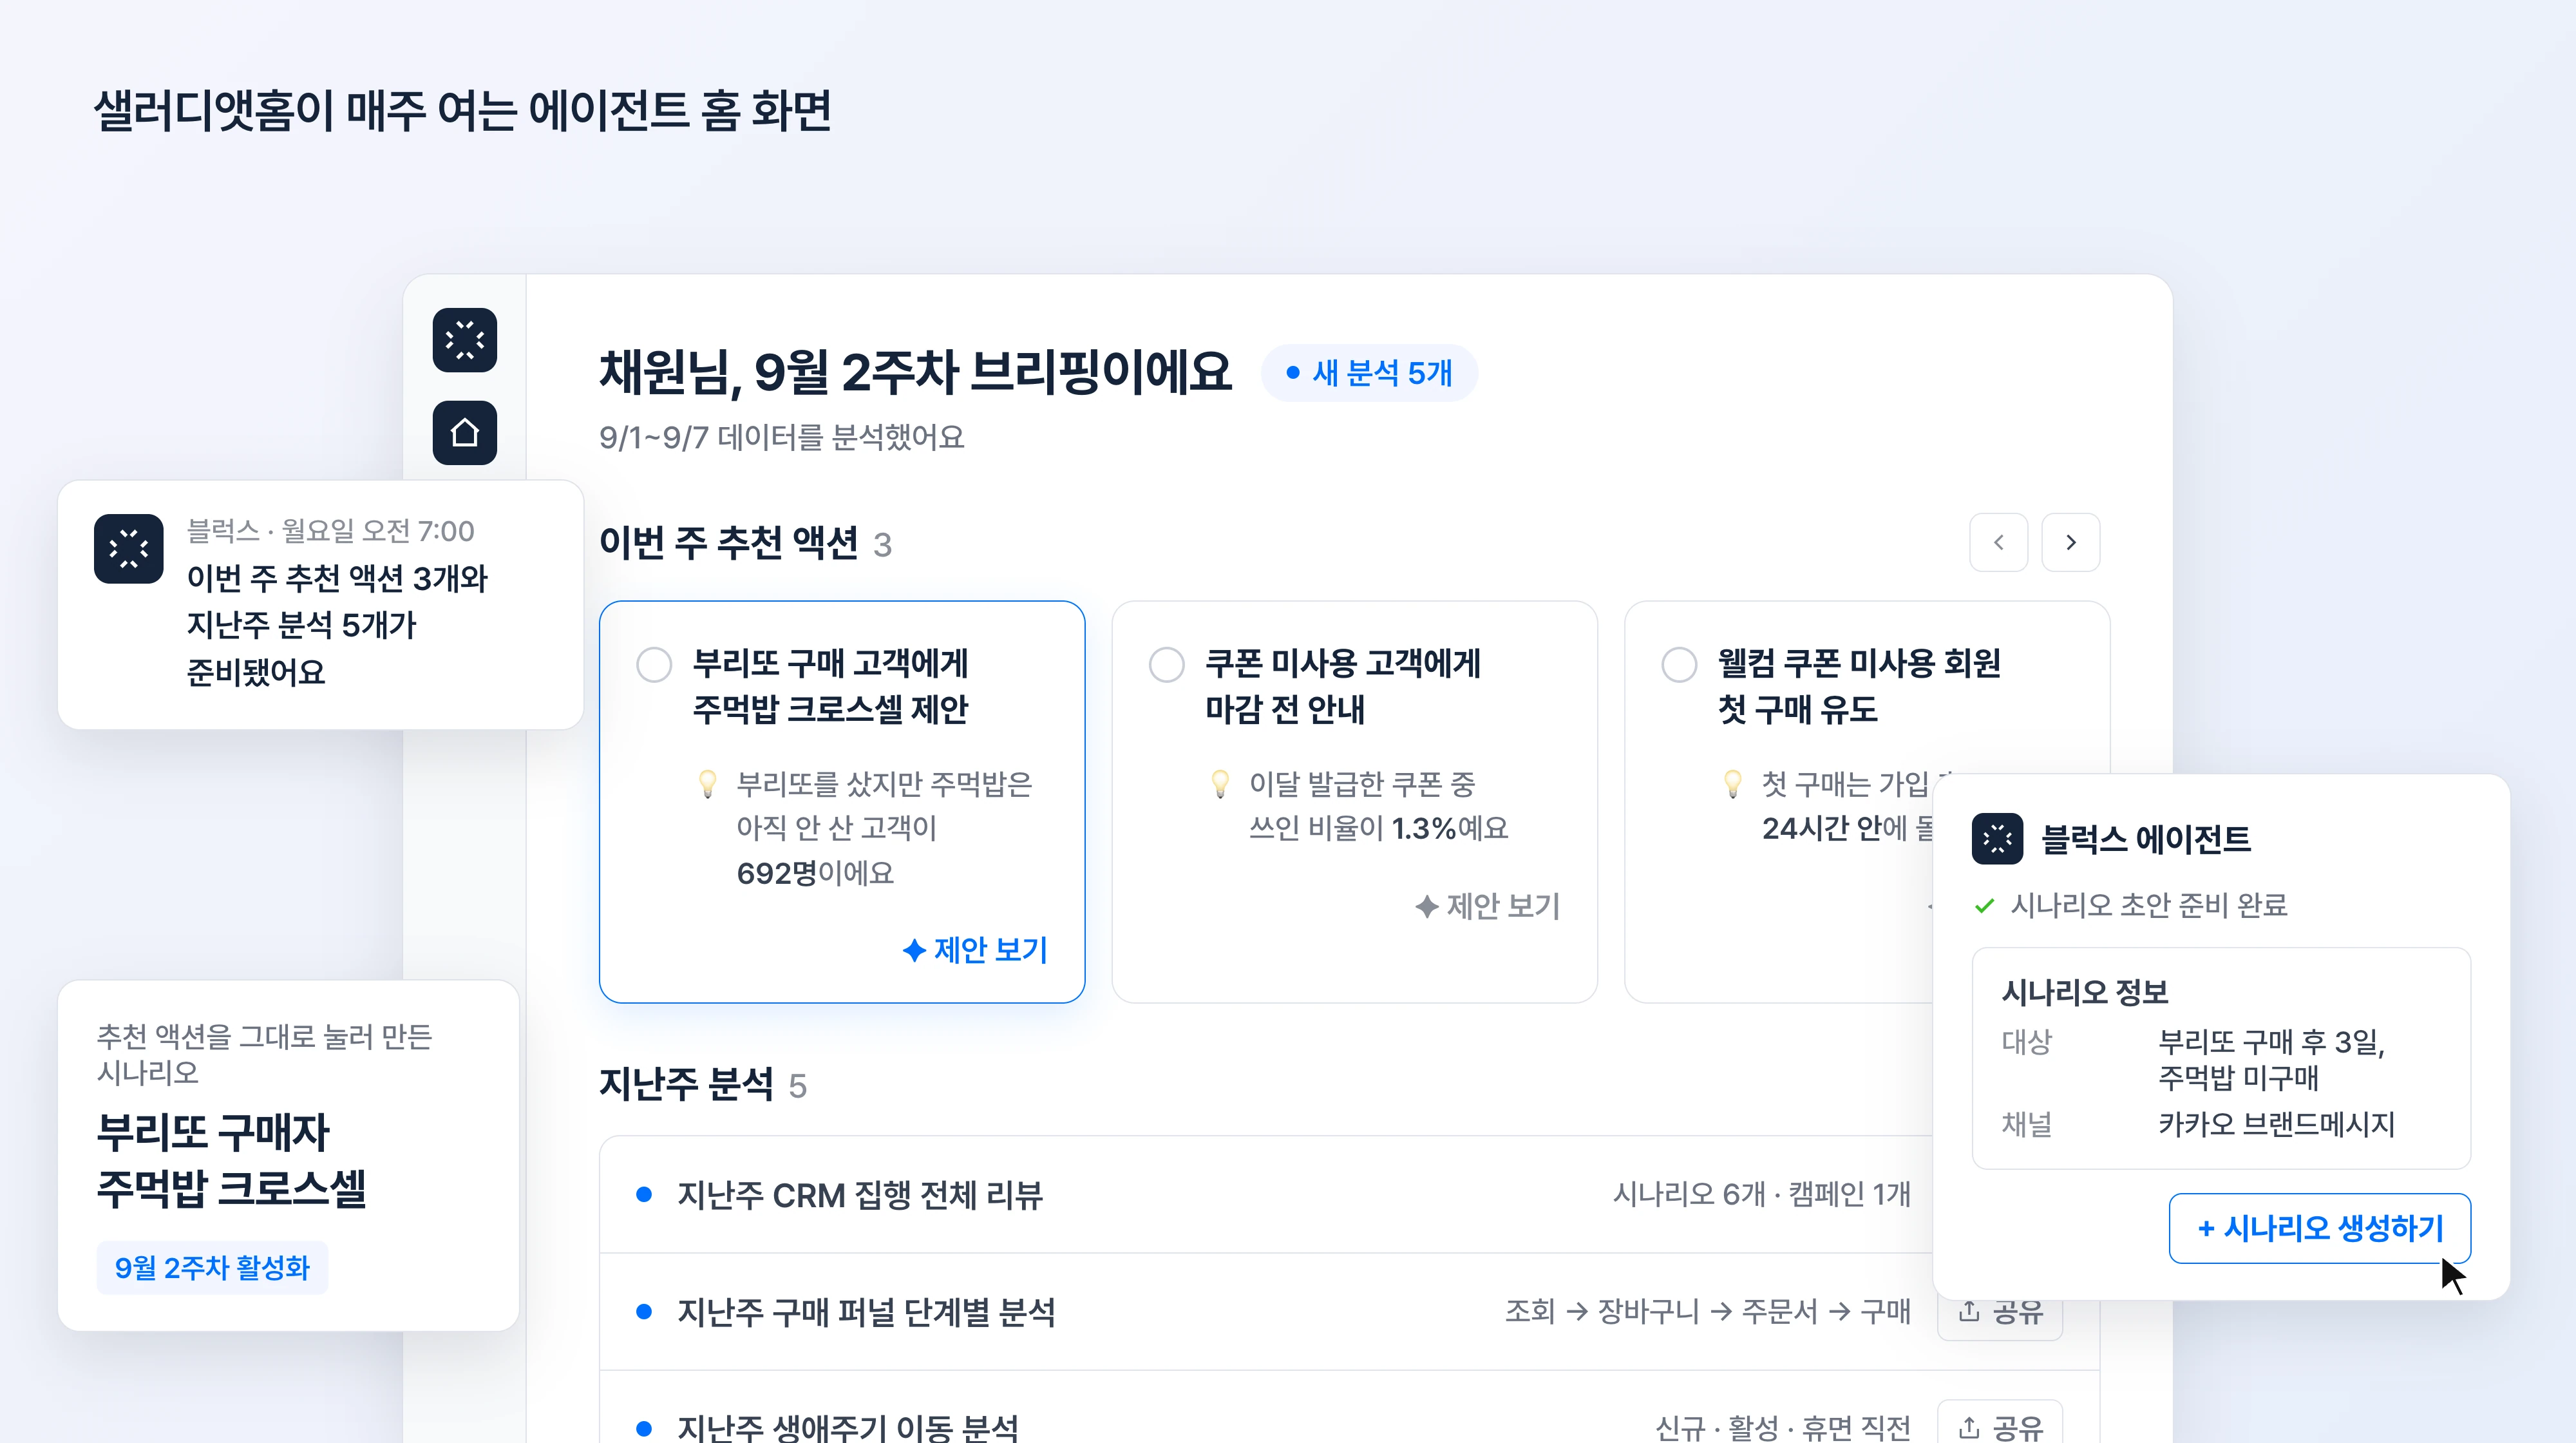Click 부리또 구매 후 3일, 주먹밥 미구매 value
2576x1443 pixels.
tap(2271, 1060)
